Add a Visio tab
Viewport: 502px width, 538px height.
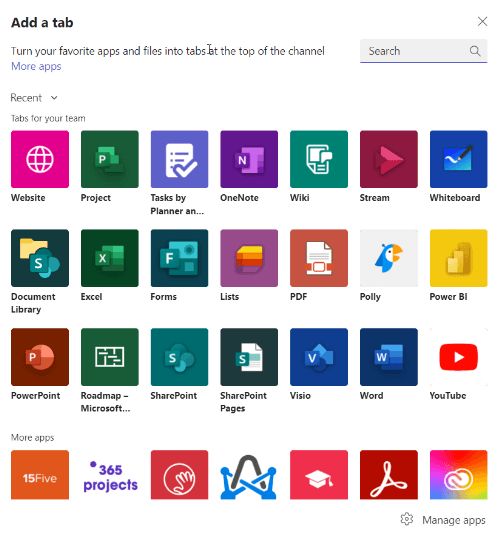tap(319, 357)
